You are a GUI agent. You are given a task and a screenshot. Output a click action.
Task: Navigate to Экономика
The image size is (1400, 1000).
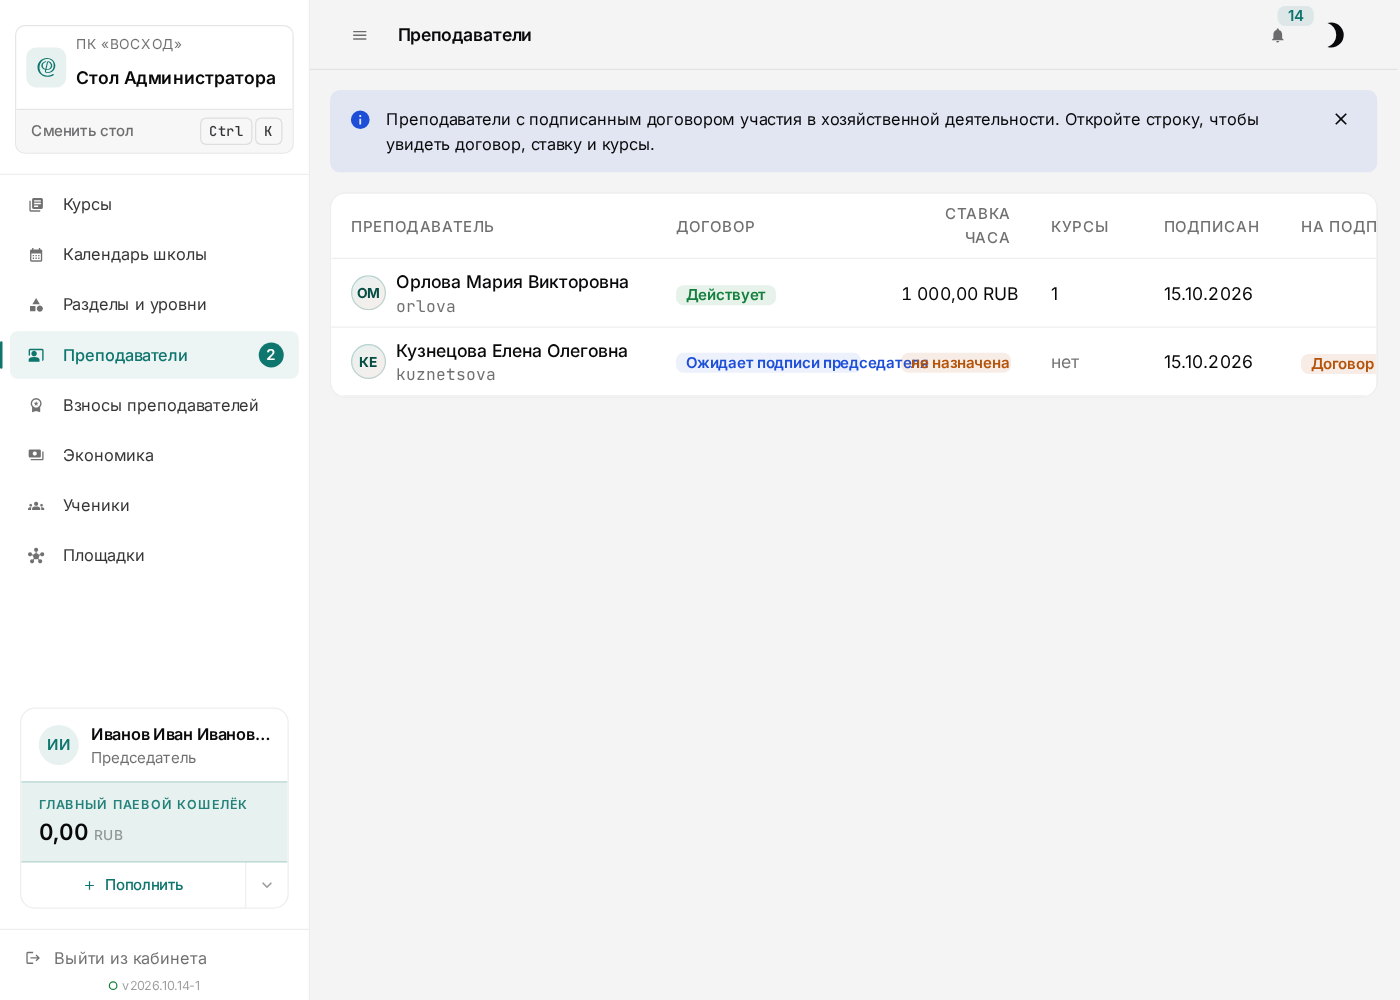click(x=154, y=455)
